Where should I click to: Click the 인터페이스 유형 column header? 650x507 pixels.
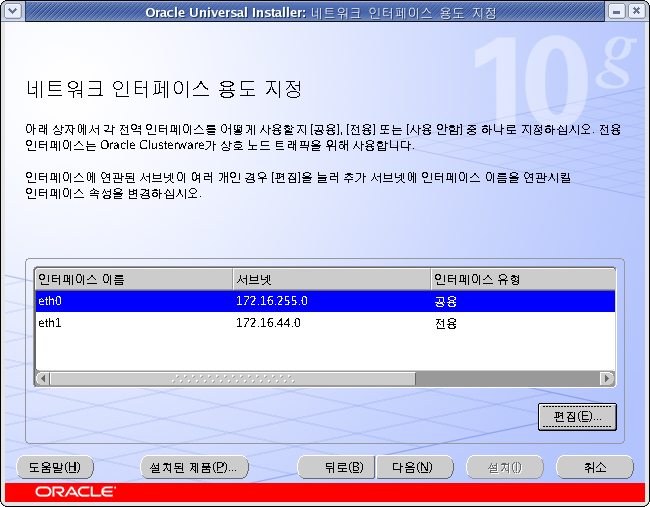point(523,279)
